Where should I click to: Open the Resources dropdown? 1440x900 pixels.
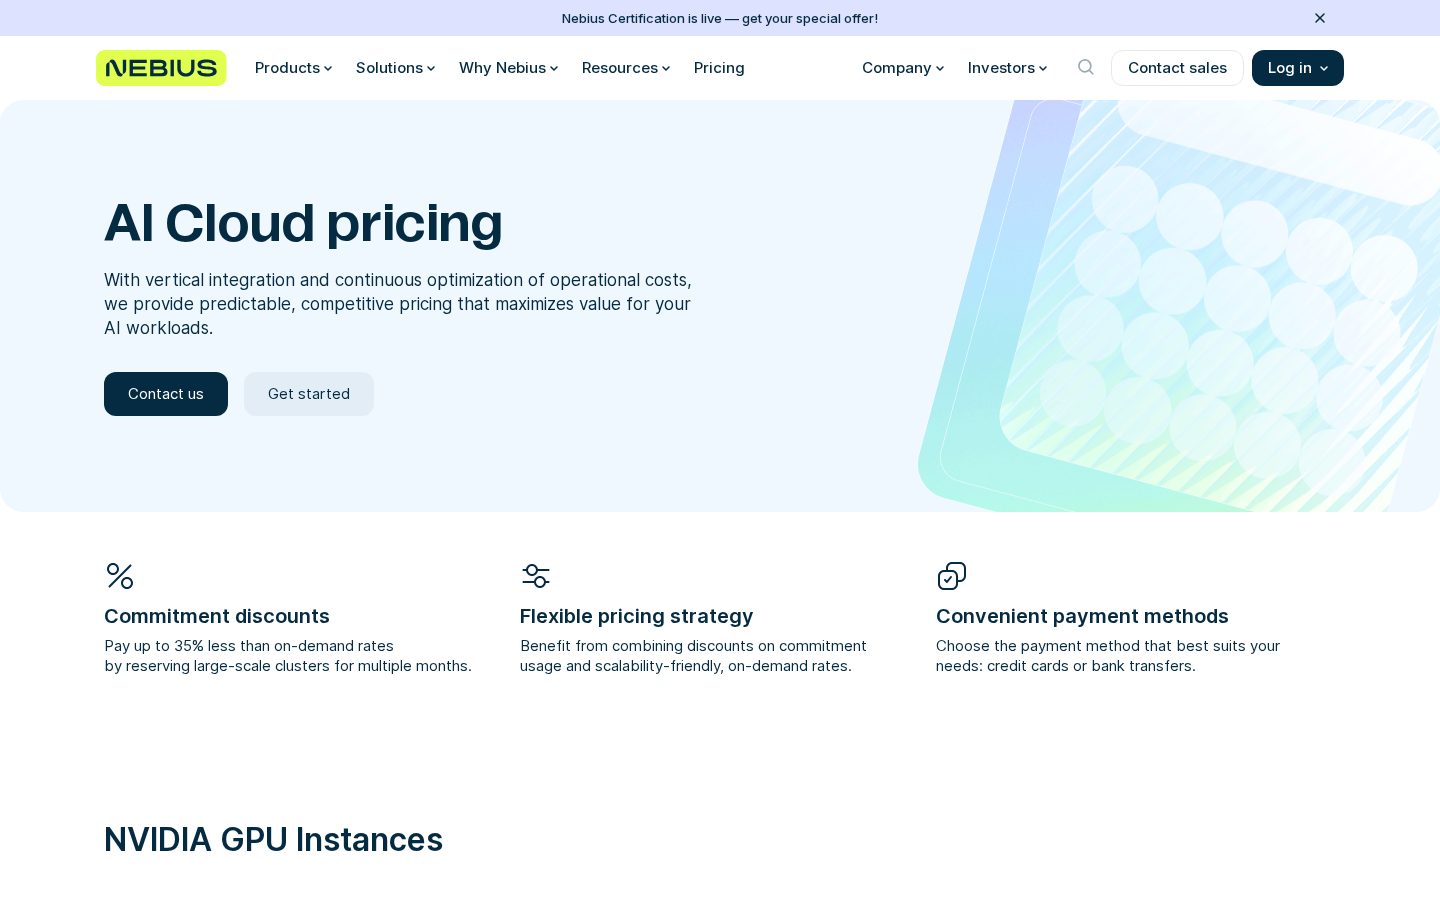626,68
